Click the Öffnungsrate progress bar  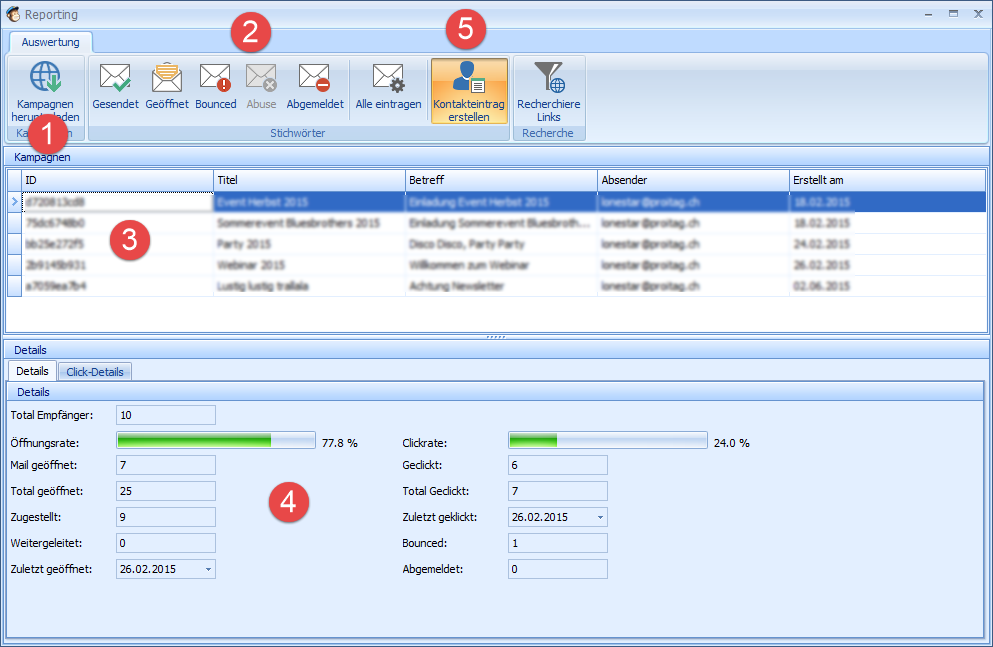(215, 441)
